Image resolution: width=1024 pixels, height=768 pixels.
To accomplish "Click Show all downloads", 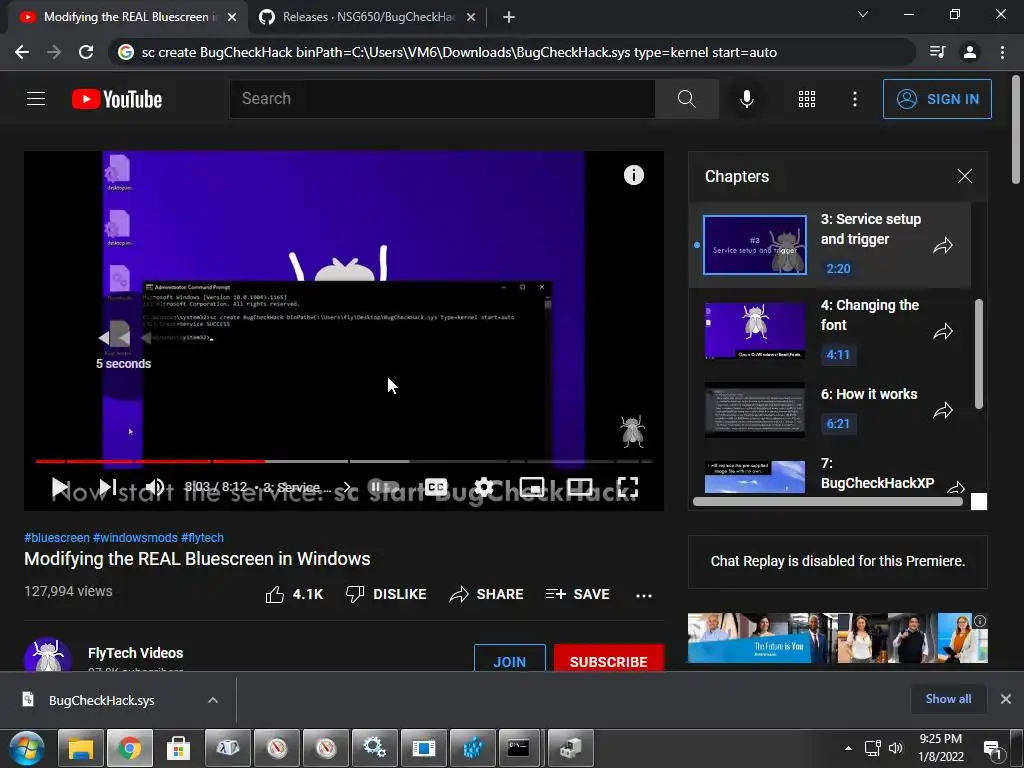I will (x=948, y=699).
